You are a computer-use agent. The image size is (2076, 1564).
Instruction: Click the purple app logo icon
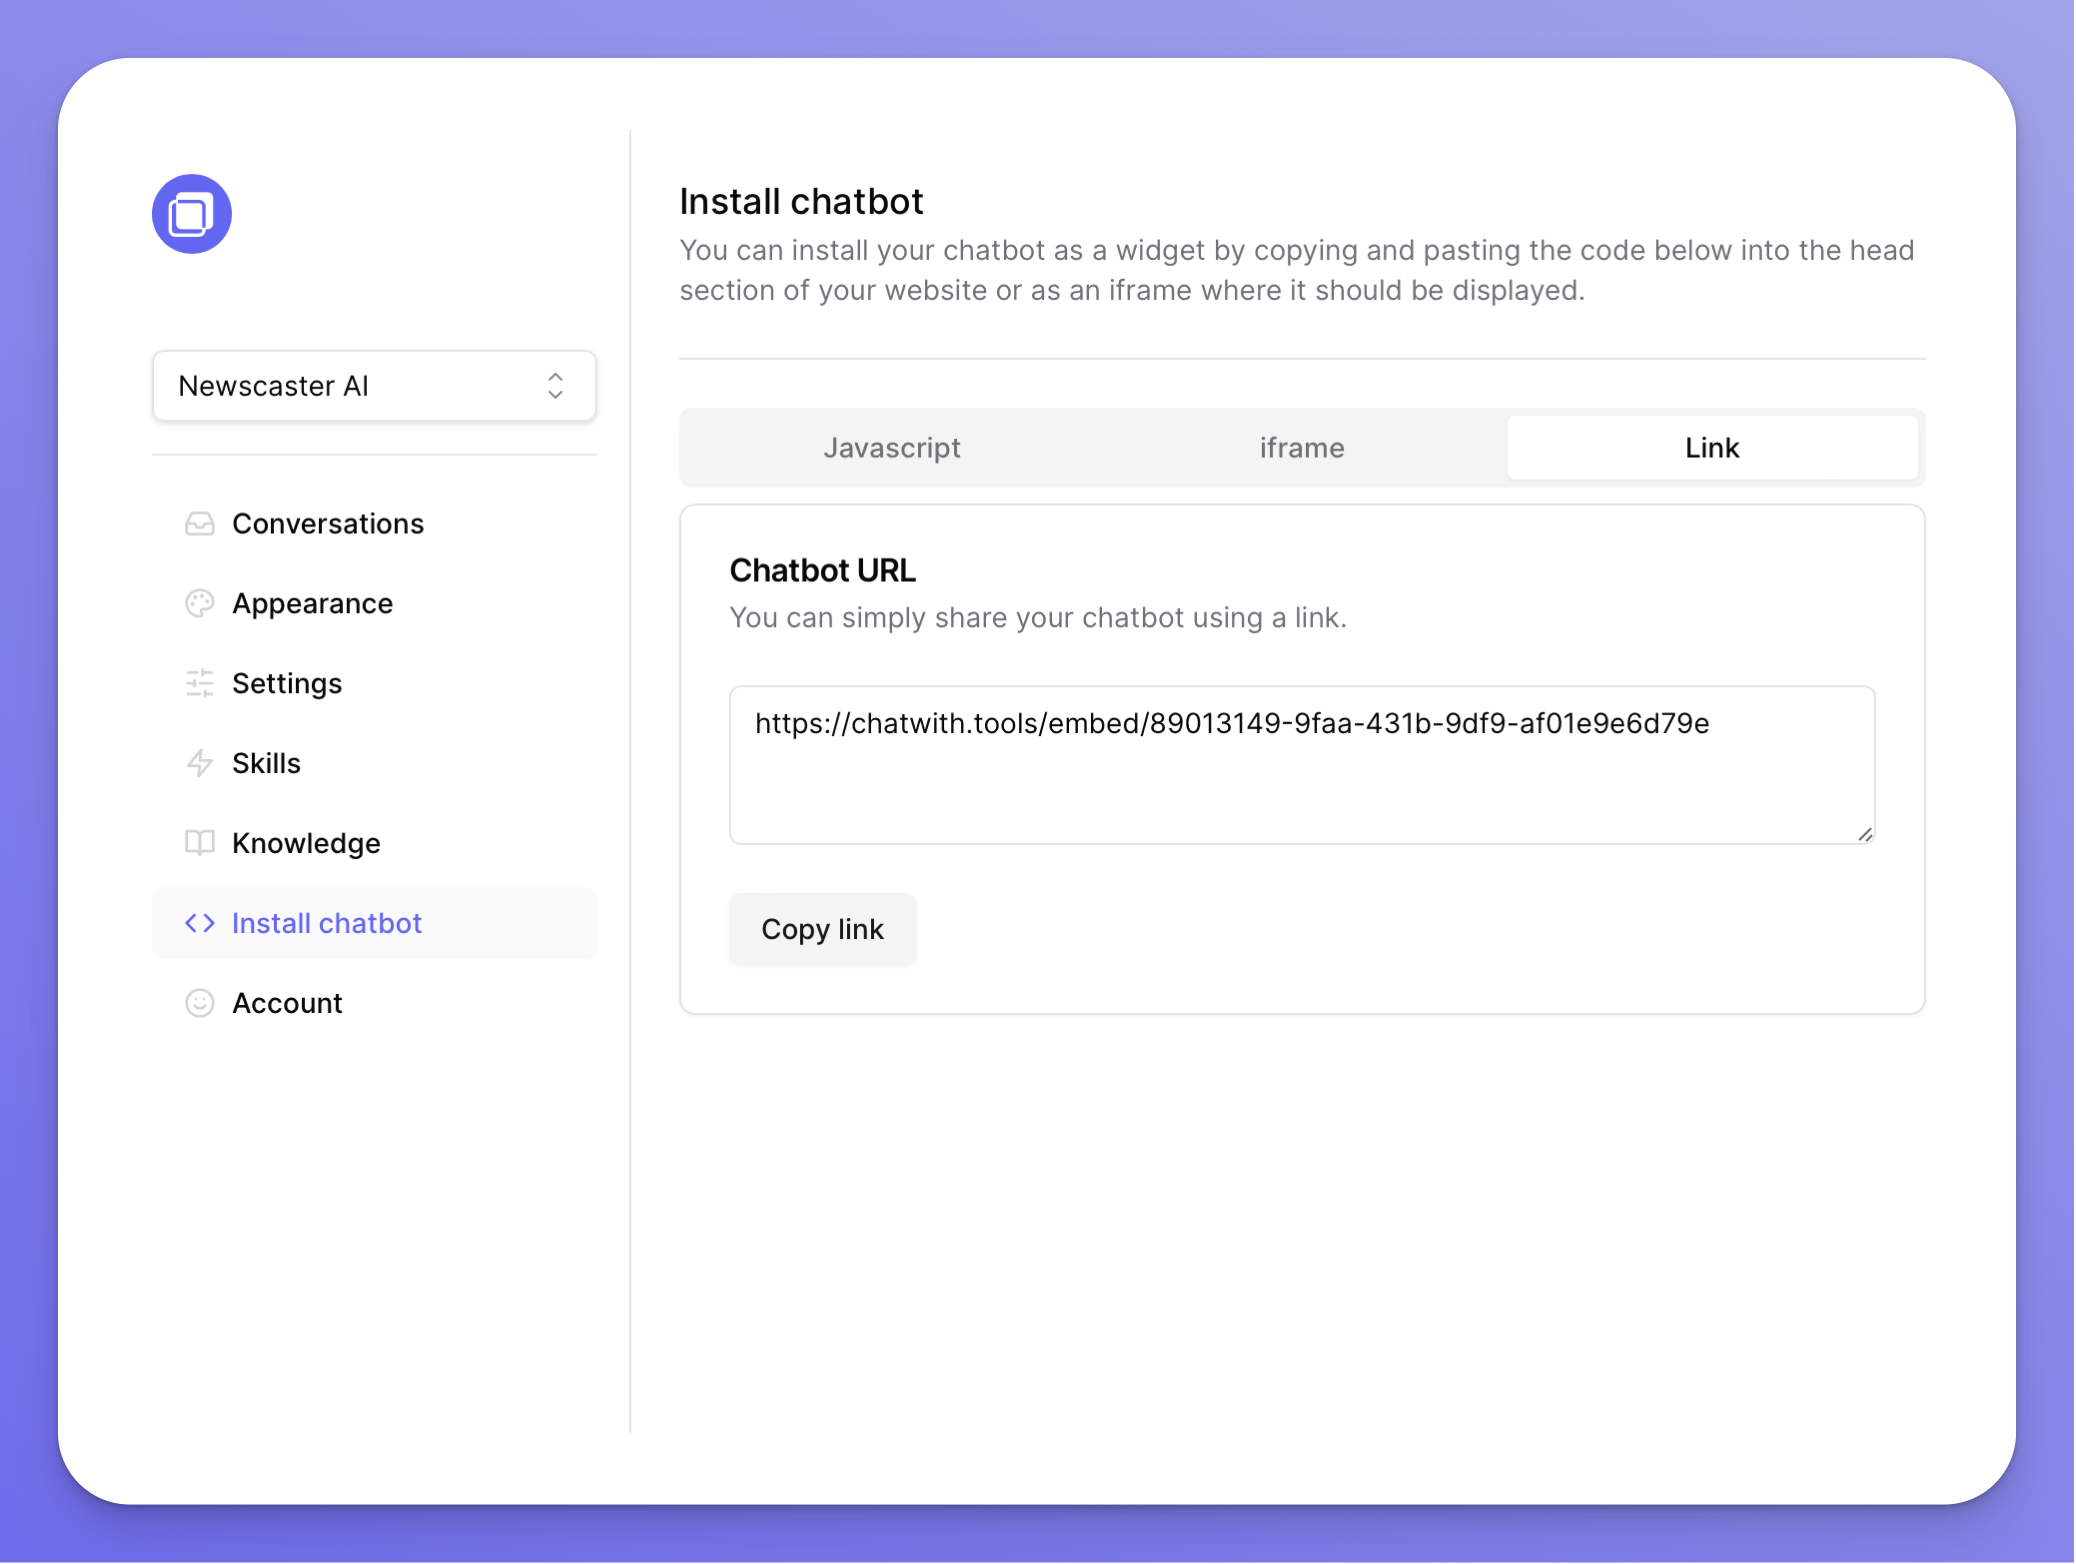click(x=192, y=214)
